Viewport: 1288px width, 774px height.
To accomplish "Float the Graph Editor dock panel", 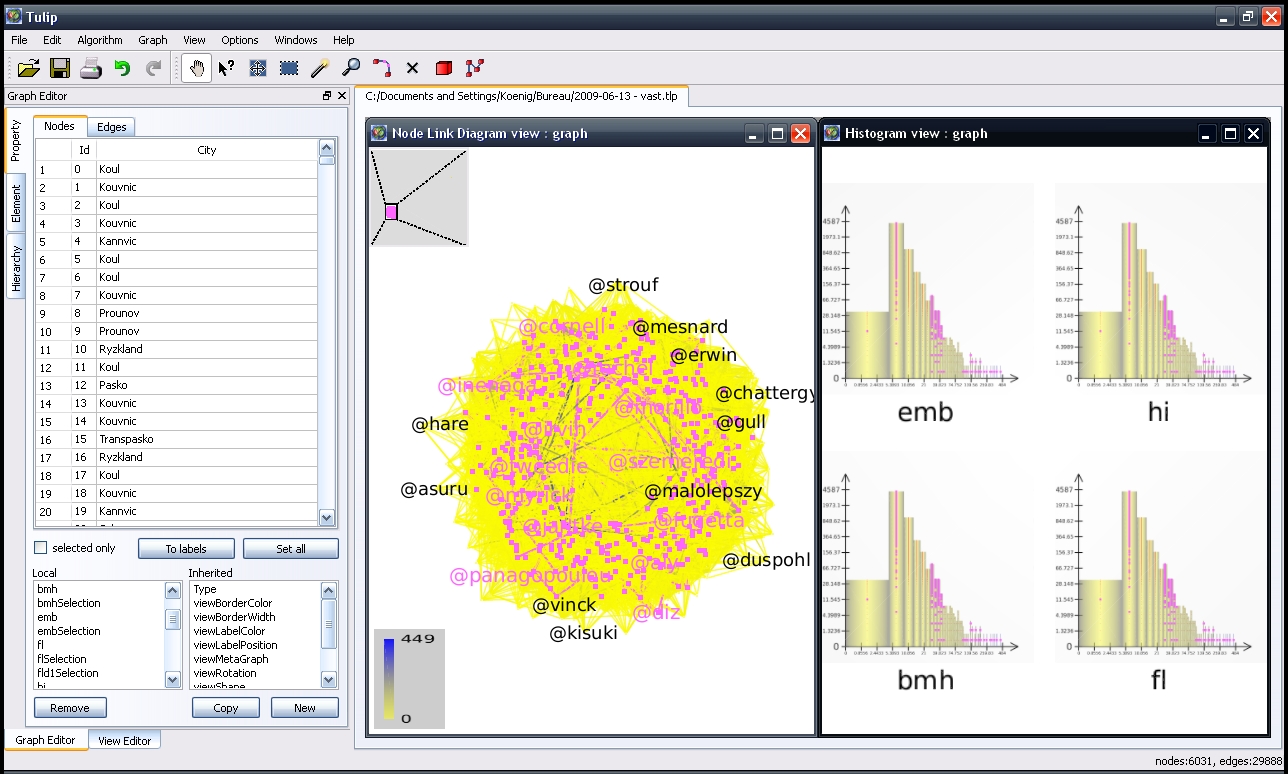I will [327, 96].
